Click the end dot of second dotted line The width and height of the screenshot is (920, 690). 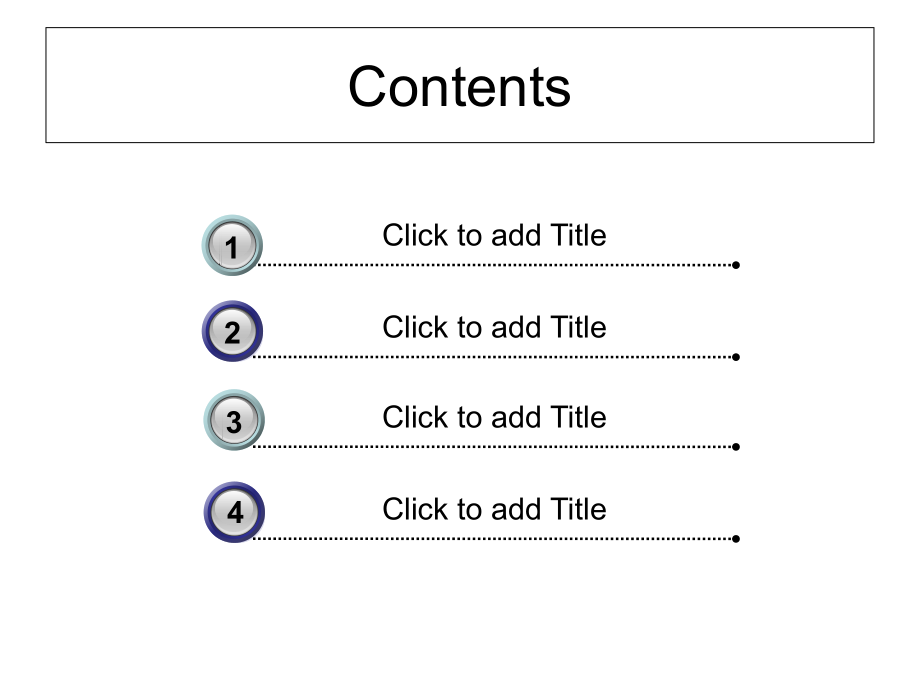[x=736, y=357]
